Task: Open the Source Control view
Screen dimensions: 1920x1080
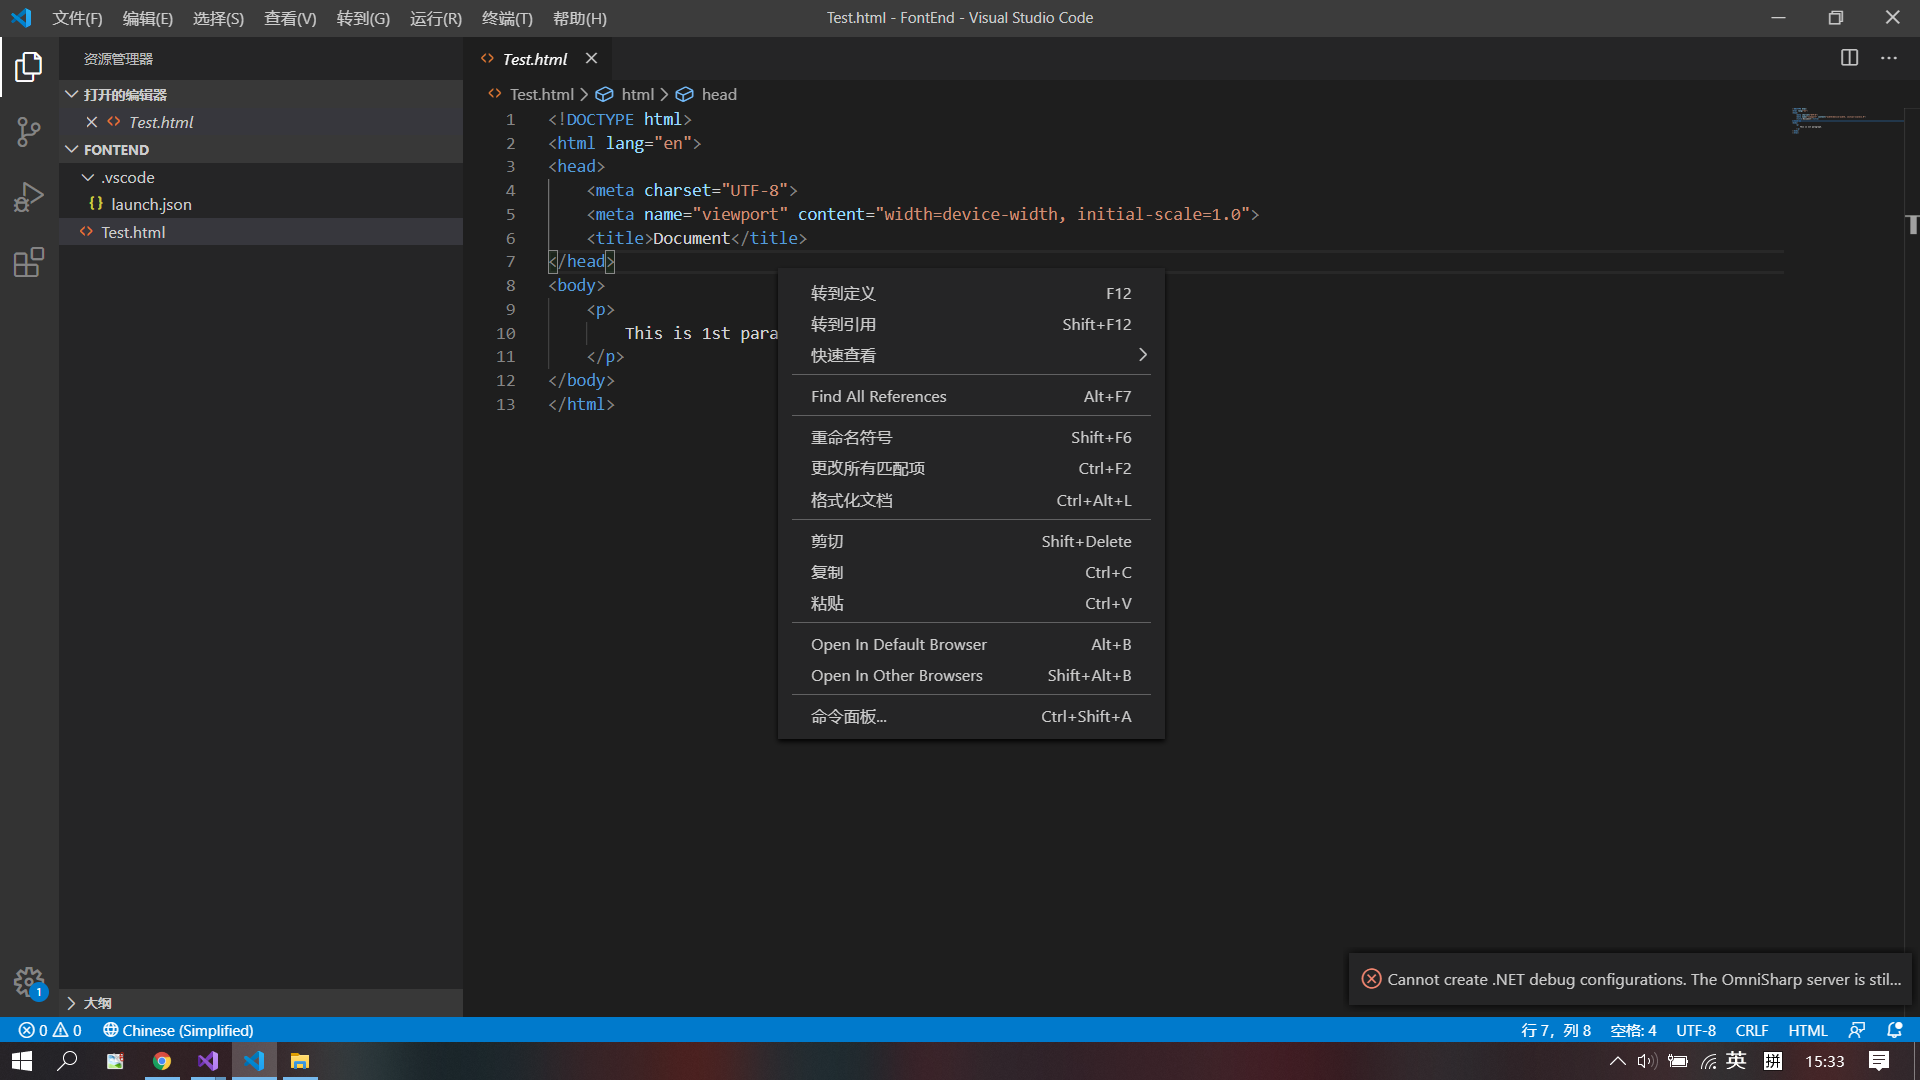Action: pos(28,131)
